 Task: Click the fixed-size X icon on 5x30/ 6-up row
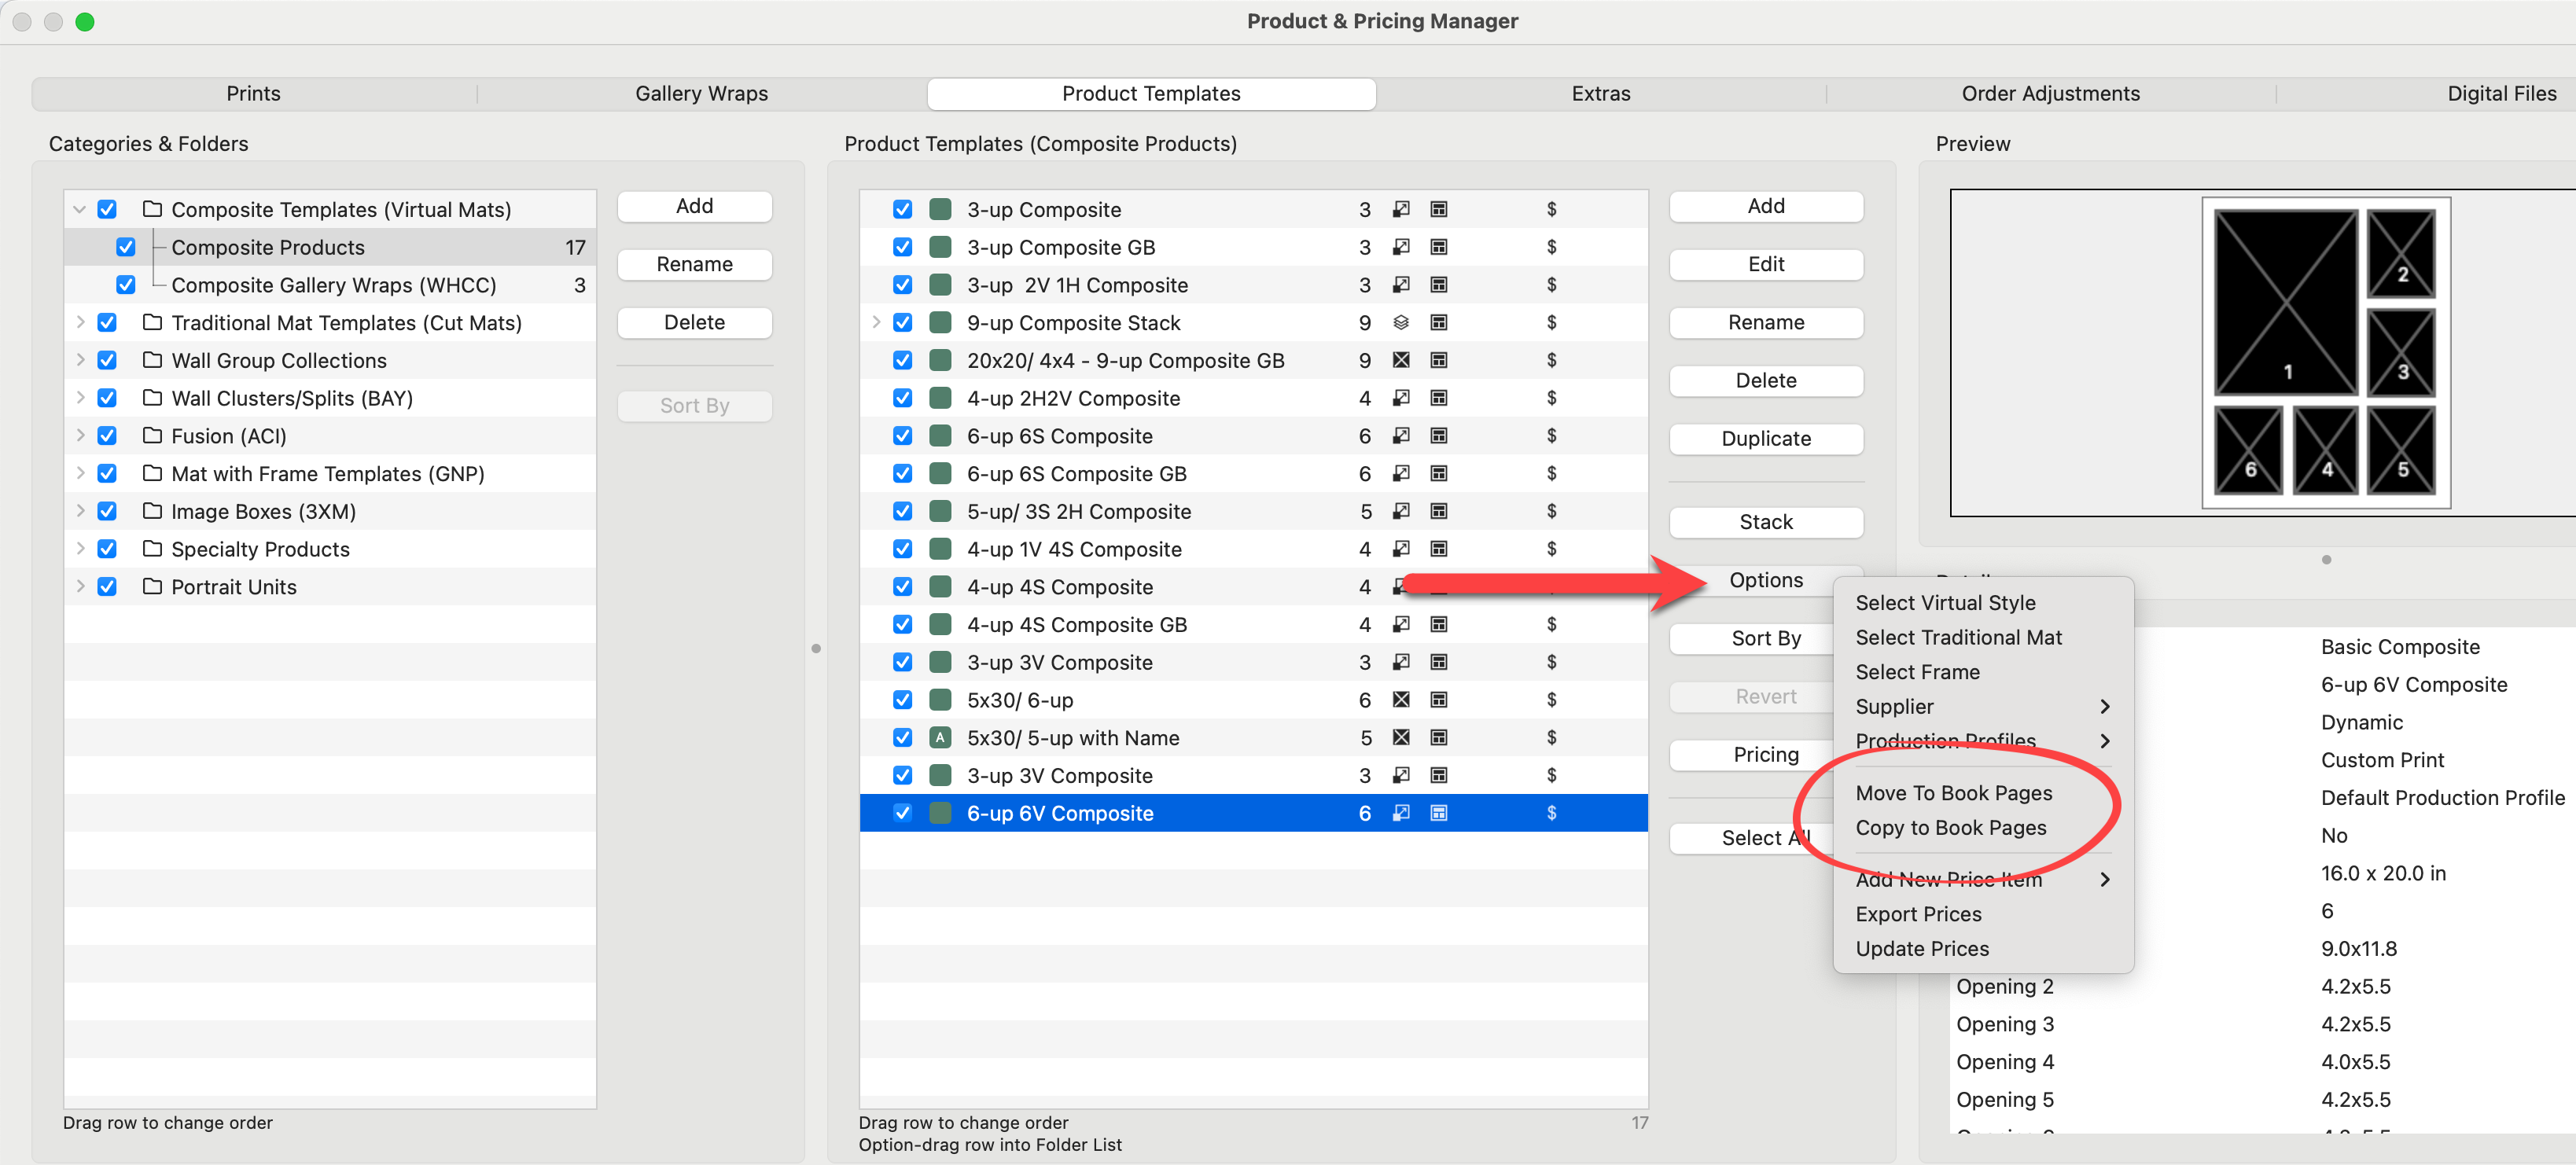[x=1401, y=700]
